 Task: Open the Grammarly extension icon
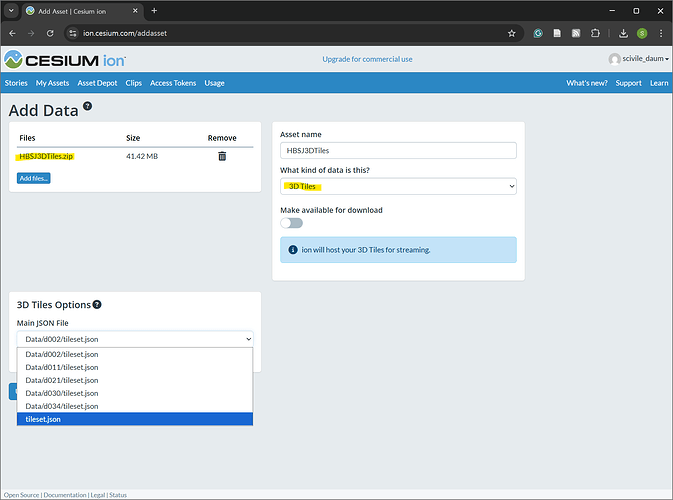[538, 33]
